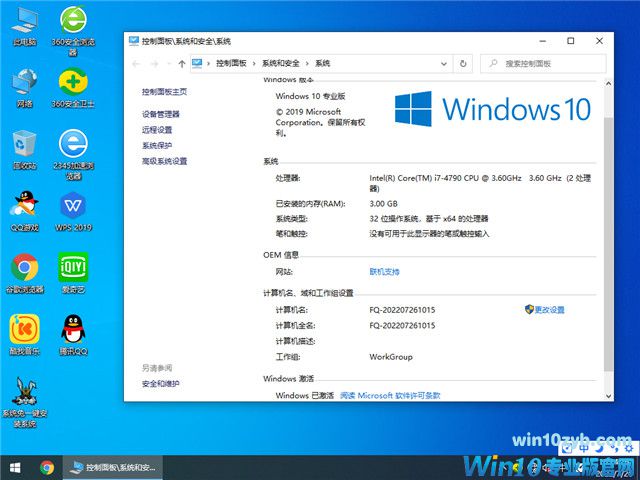Screen dimensions: 640x480
Task: Read Microsoft software license terms link
Action: click(x=390, y=396)
